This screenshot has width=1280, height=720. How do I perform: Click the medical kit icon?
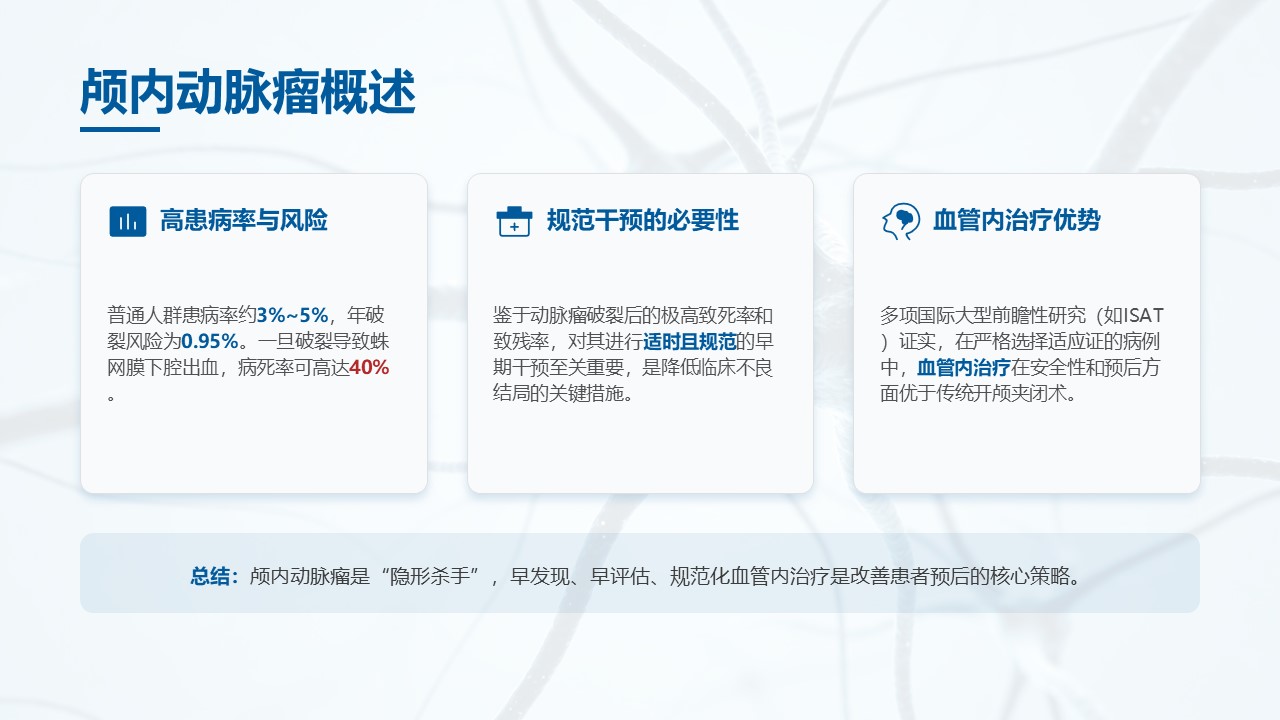(x=514, y=221)
